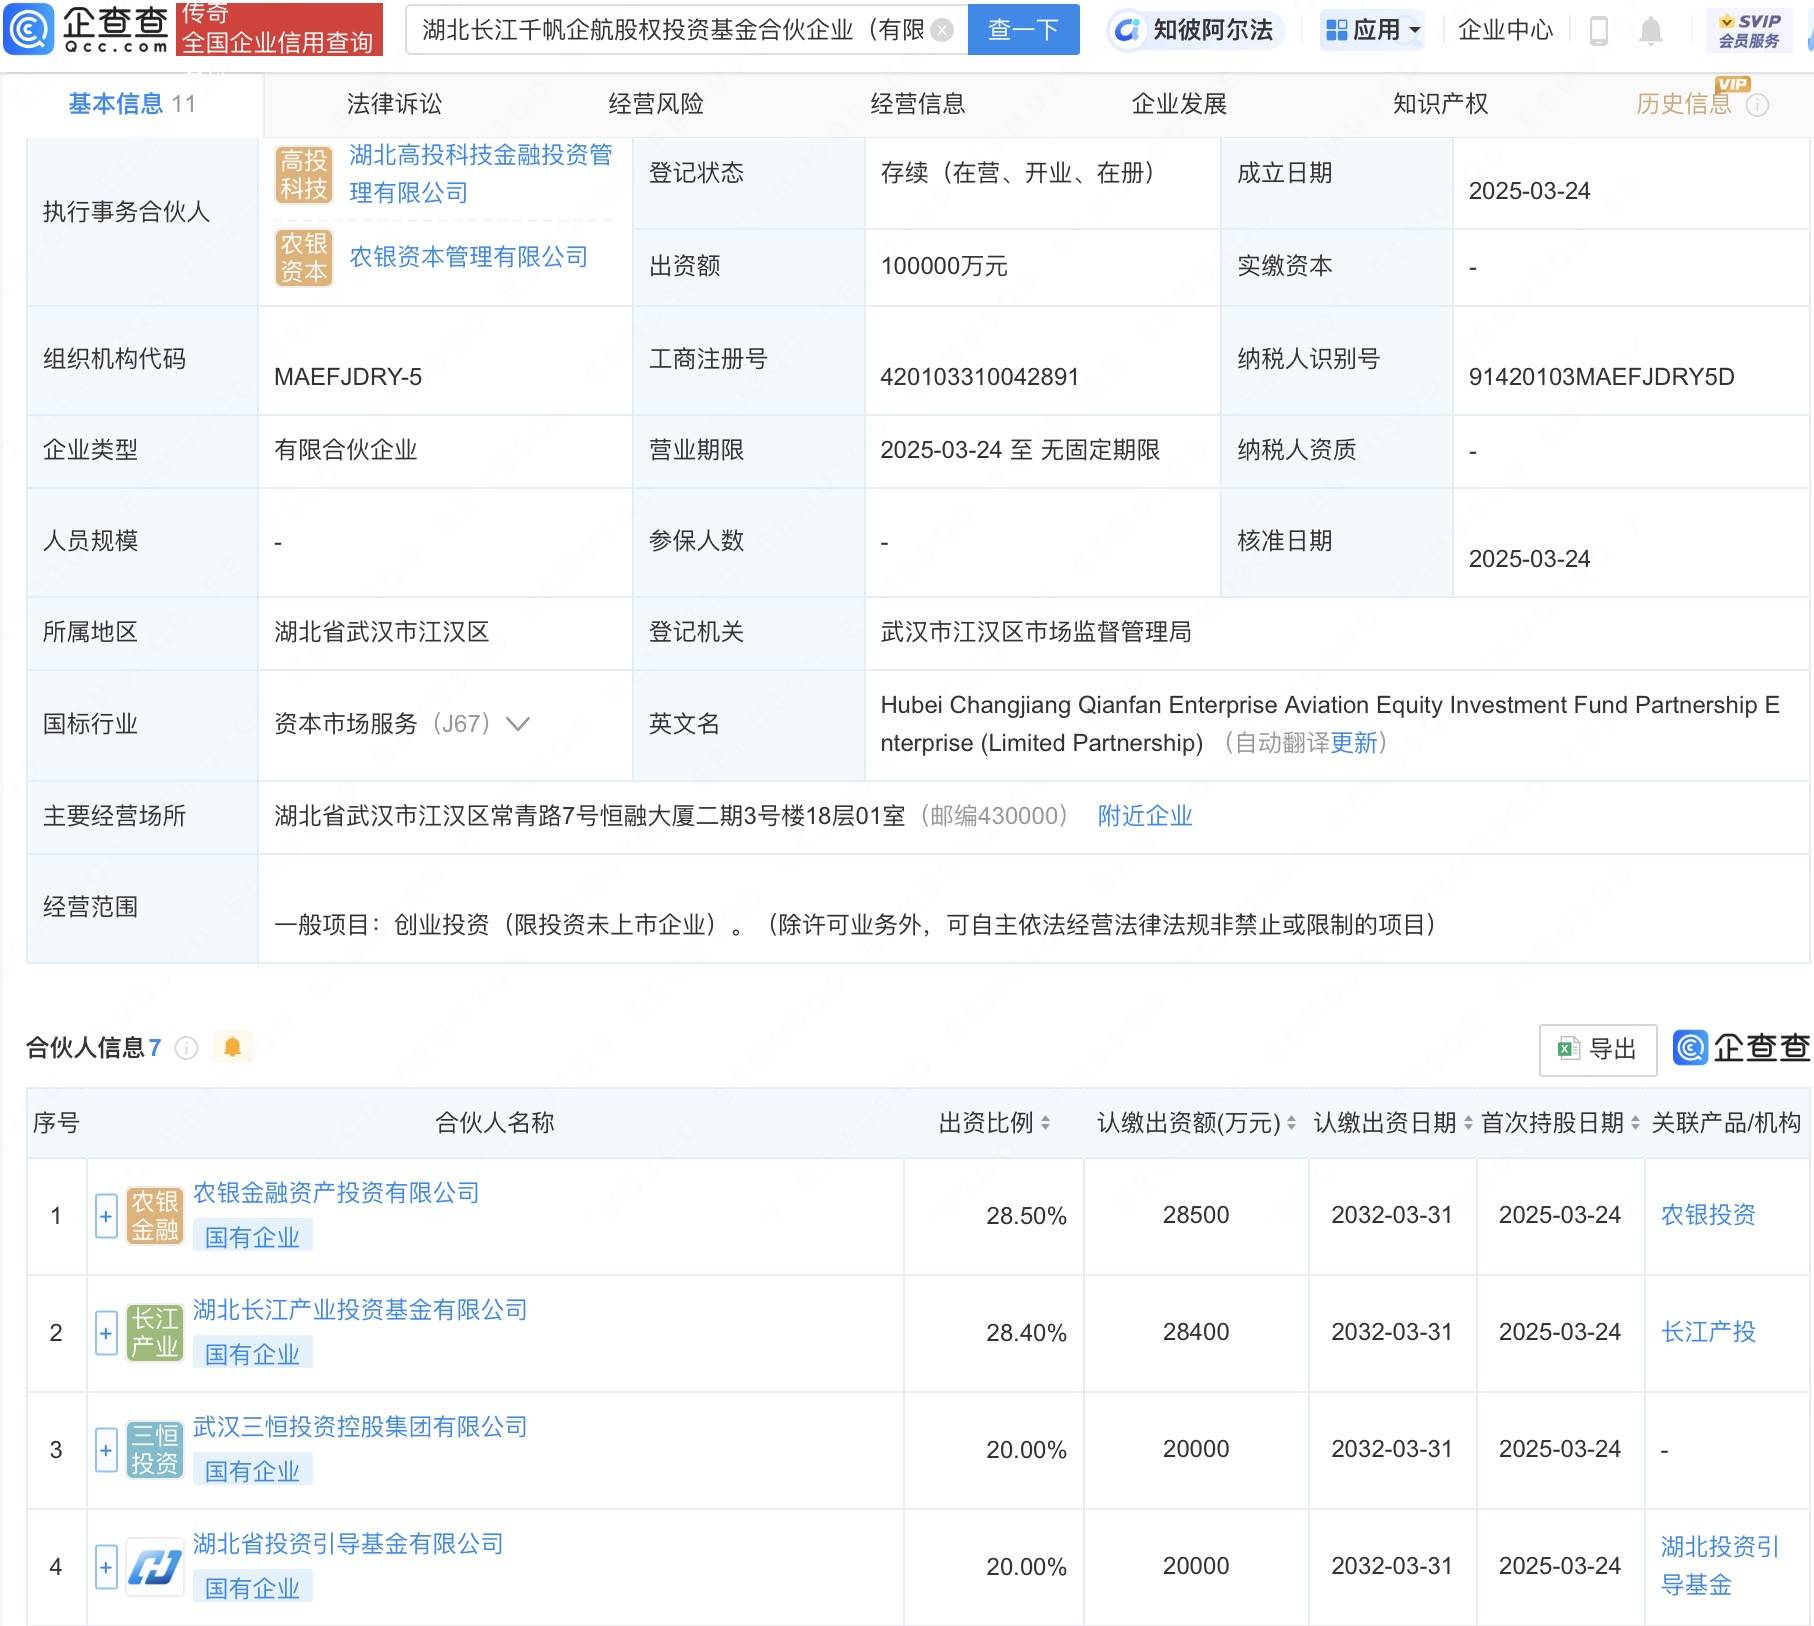Toggle sorting on the 首次持股日期 column

click(x=1634, y=1122)
